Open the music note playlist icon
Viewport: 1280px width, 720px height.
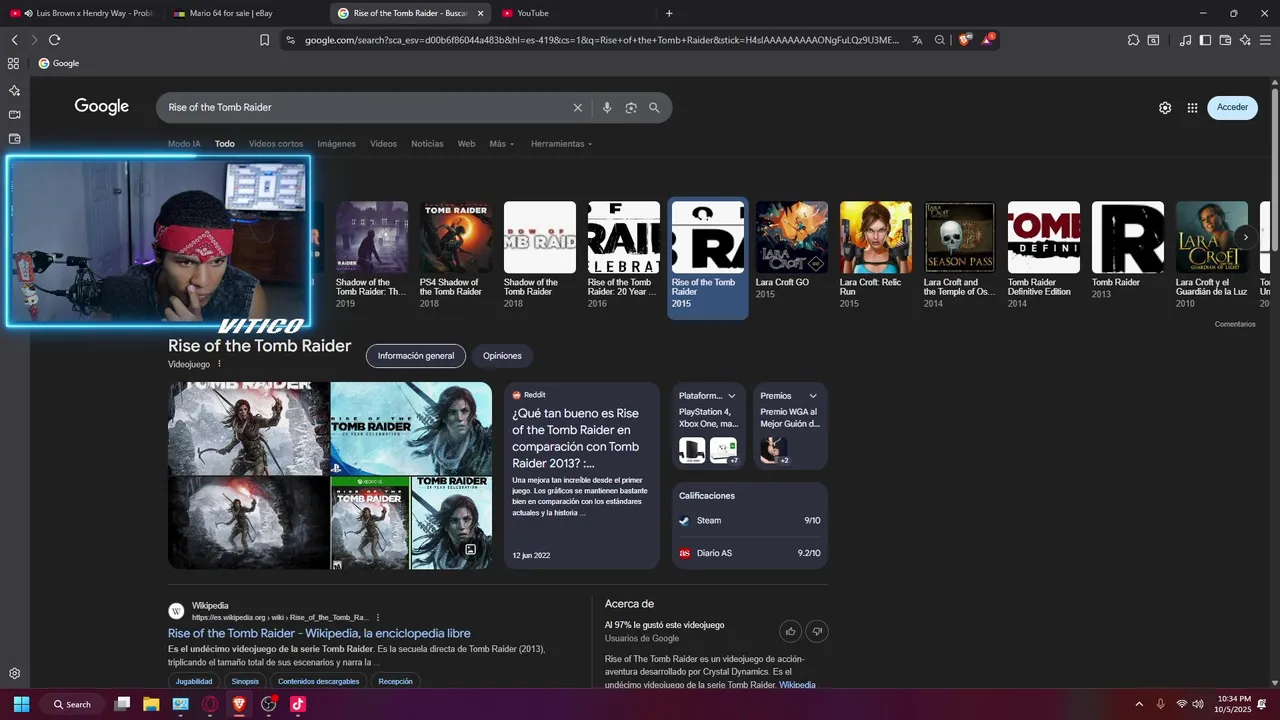(1185, 40)
